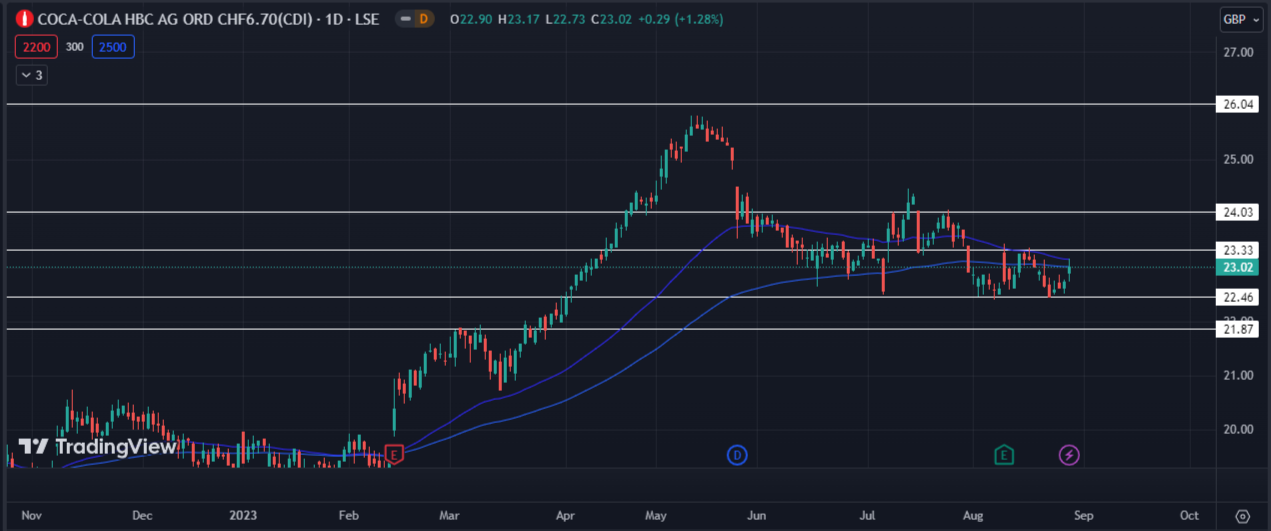Select the 300 spread value
The height and width of the screenshot is (531, 1271).
(x=75, y=46)
